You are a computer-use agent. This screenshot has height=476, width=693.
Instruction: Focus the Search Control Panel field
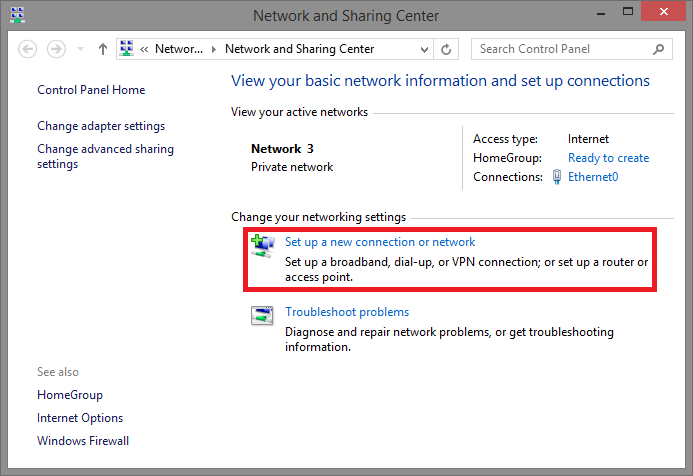point(560,49)
